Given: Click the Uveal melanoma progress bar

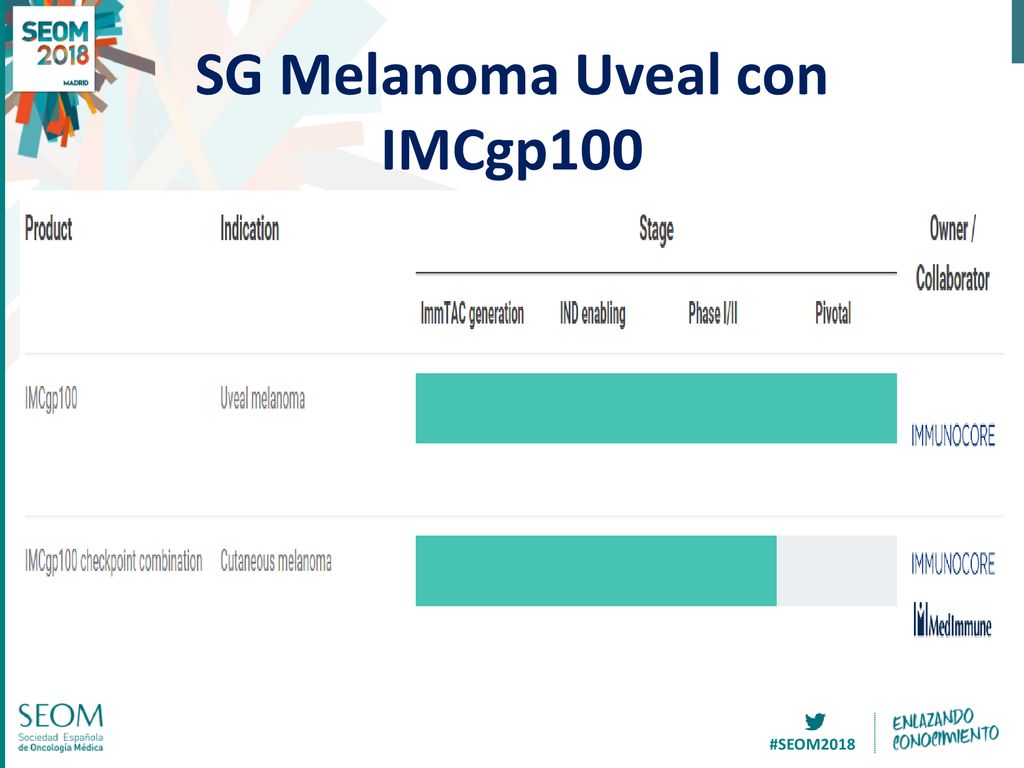Looking at the screenshot, I should click(x=656, y=408).
